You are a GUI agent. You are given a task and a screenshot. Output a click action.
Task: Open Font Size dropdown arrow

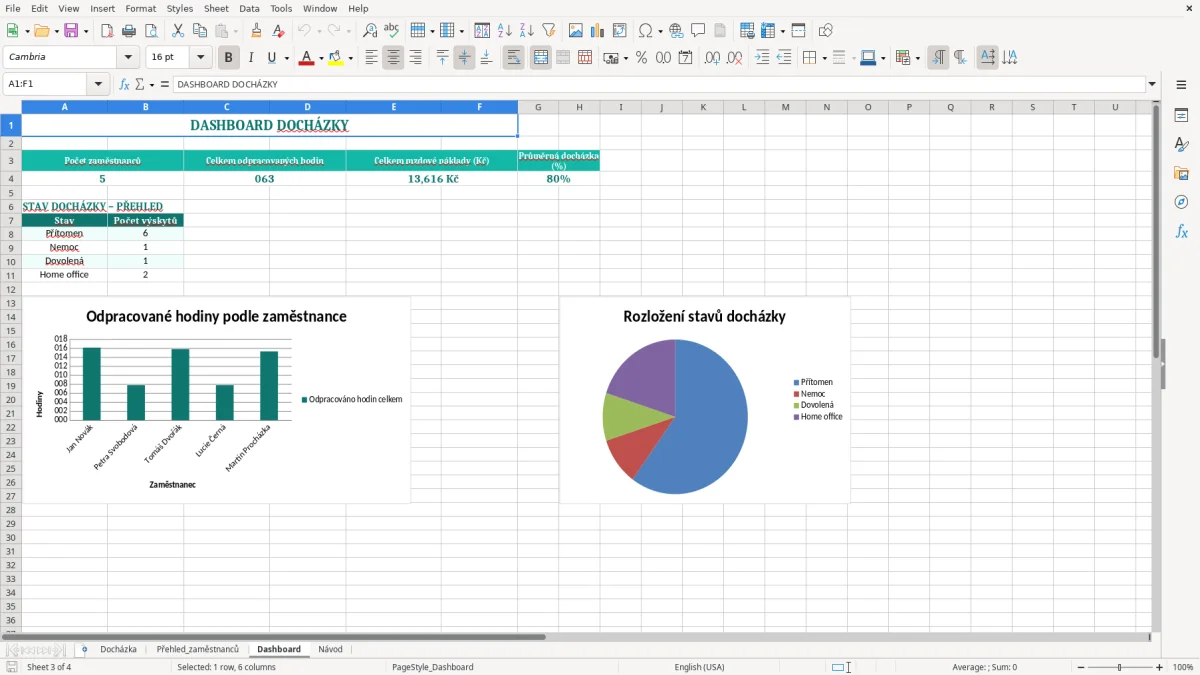point(200,58)
